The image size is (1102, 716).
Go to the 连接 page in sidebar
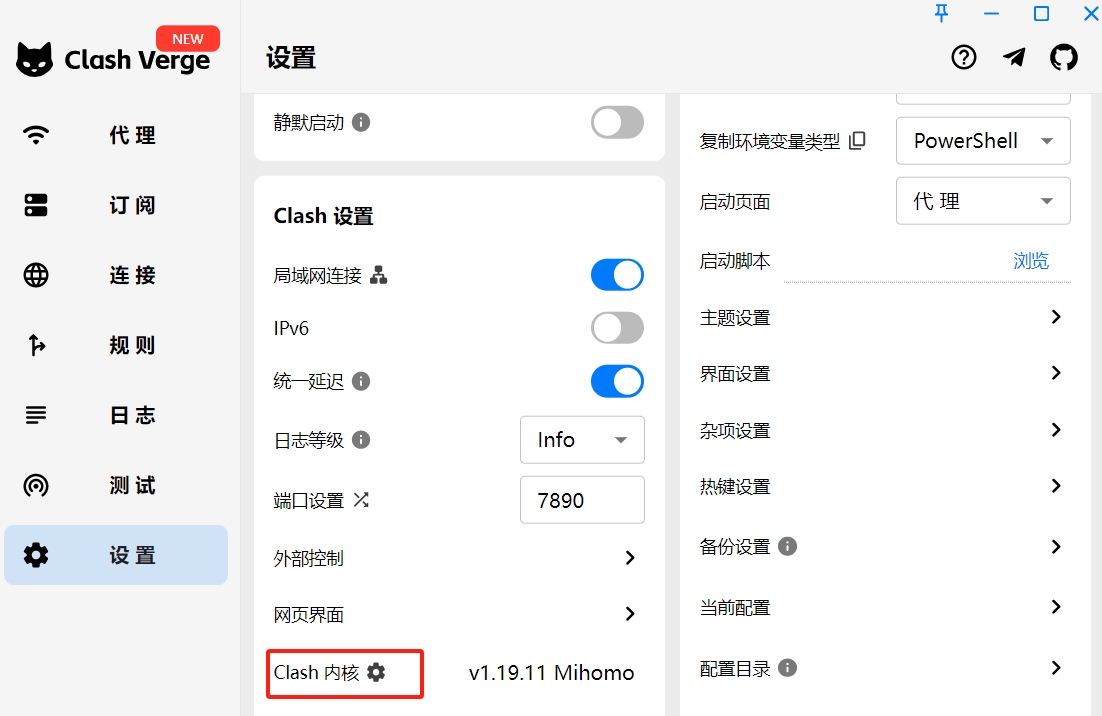tap(116, 275)
